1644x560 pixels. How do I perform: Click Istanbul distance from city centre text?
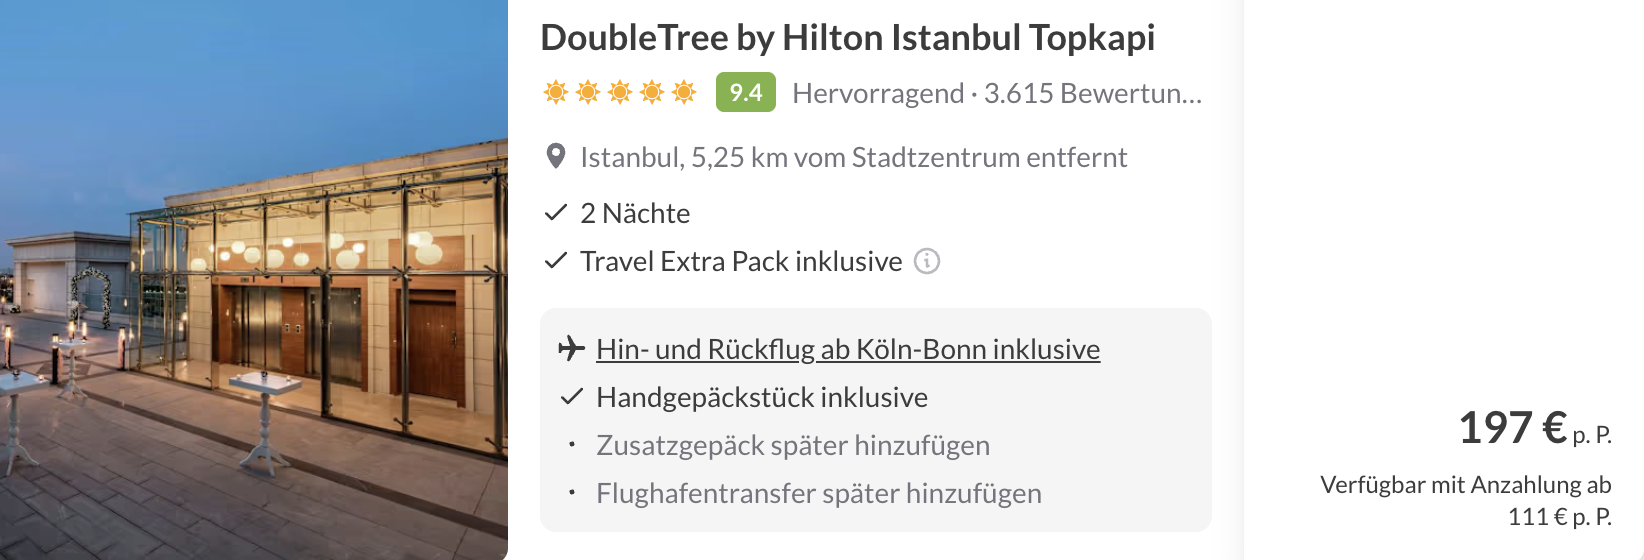click(853, 157)
